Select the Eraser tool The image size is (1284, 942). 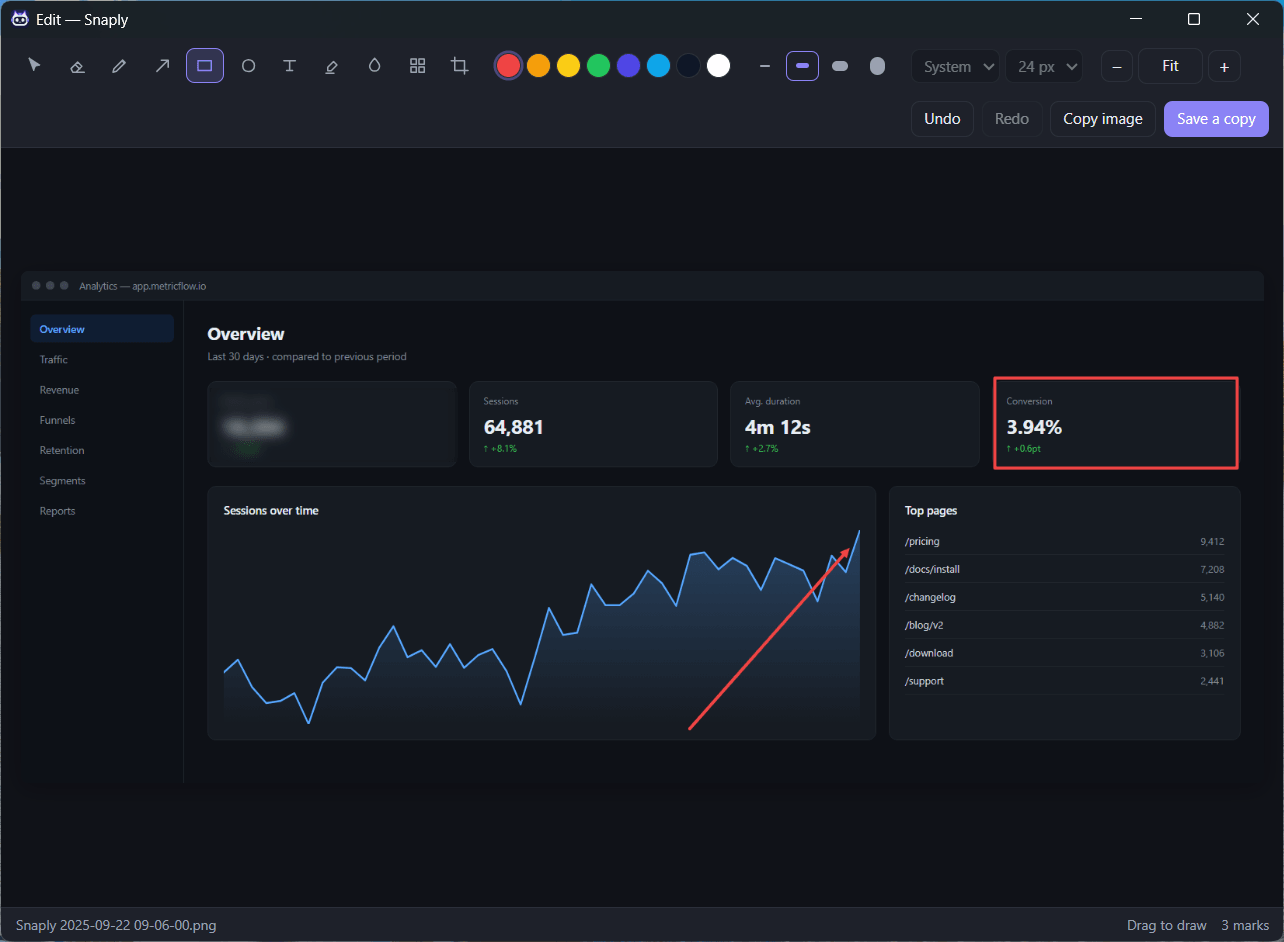[77, 66]
